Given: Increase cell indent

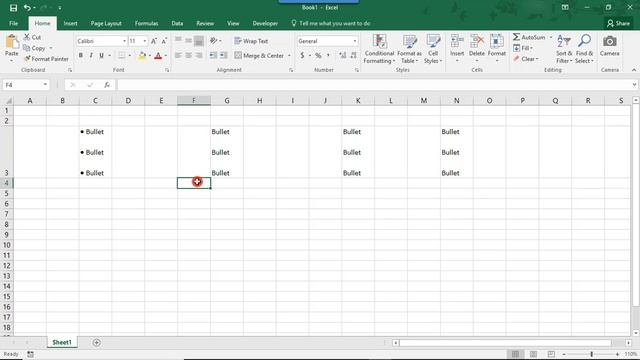Looking at the screenshot, I should (223, 56).
